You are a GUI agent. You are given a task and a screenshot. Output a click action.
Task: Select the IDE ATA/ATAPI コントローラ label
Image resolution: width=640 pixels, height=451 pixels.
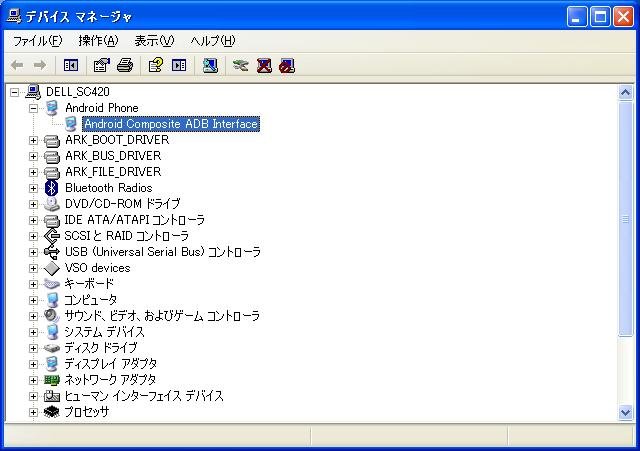[x=135, y=220]
